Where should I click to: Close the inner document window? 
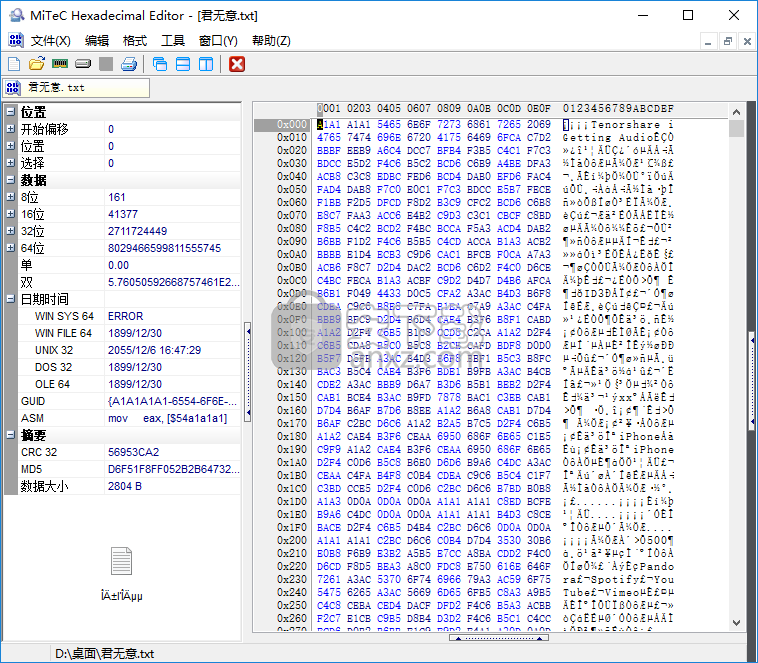coord(747,42)
